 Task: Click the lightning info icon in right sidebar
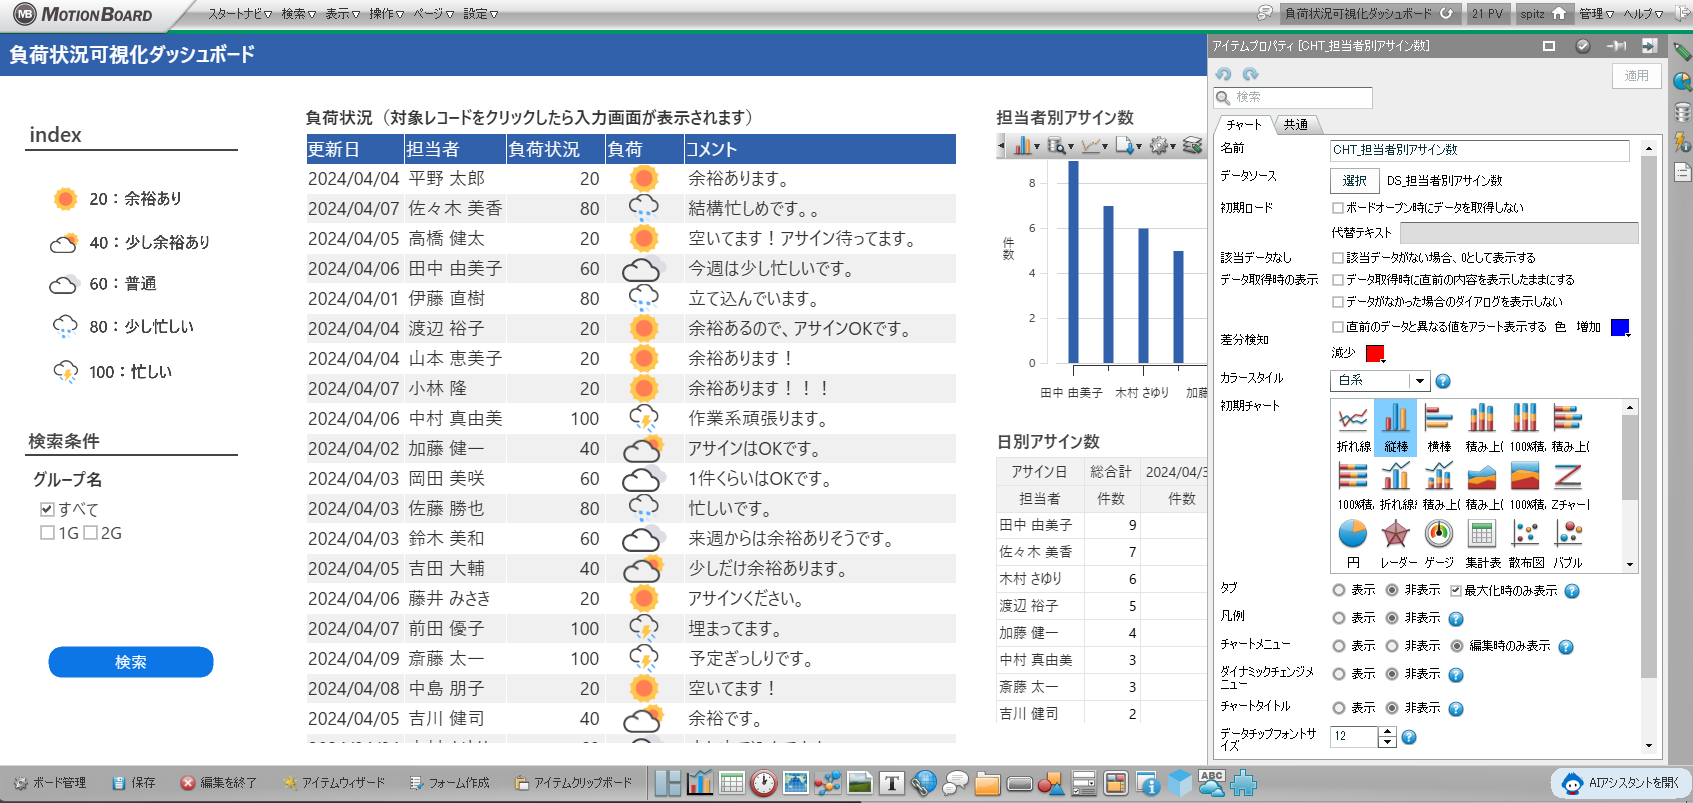pos(1682,142)
